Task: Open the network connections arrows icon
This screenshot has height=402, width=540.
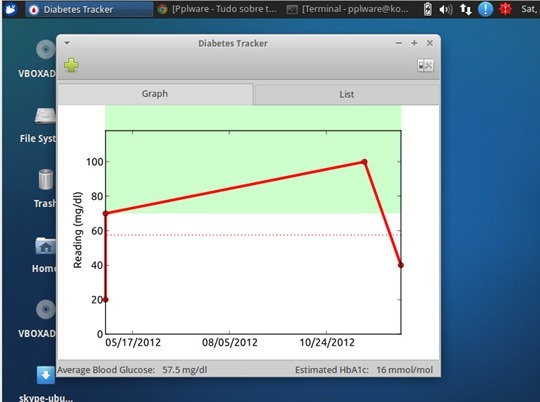Action: [465, 9]
